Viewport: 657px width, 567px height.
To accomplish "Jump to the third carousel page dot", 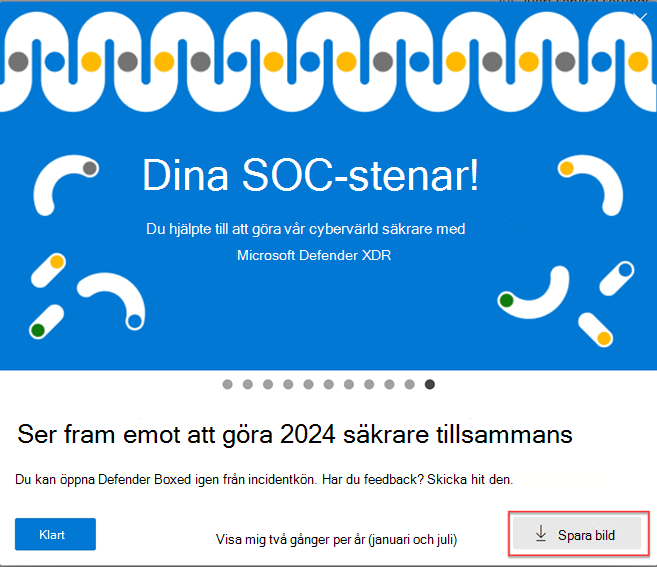I will coord(268,384).
